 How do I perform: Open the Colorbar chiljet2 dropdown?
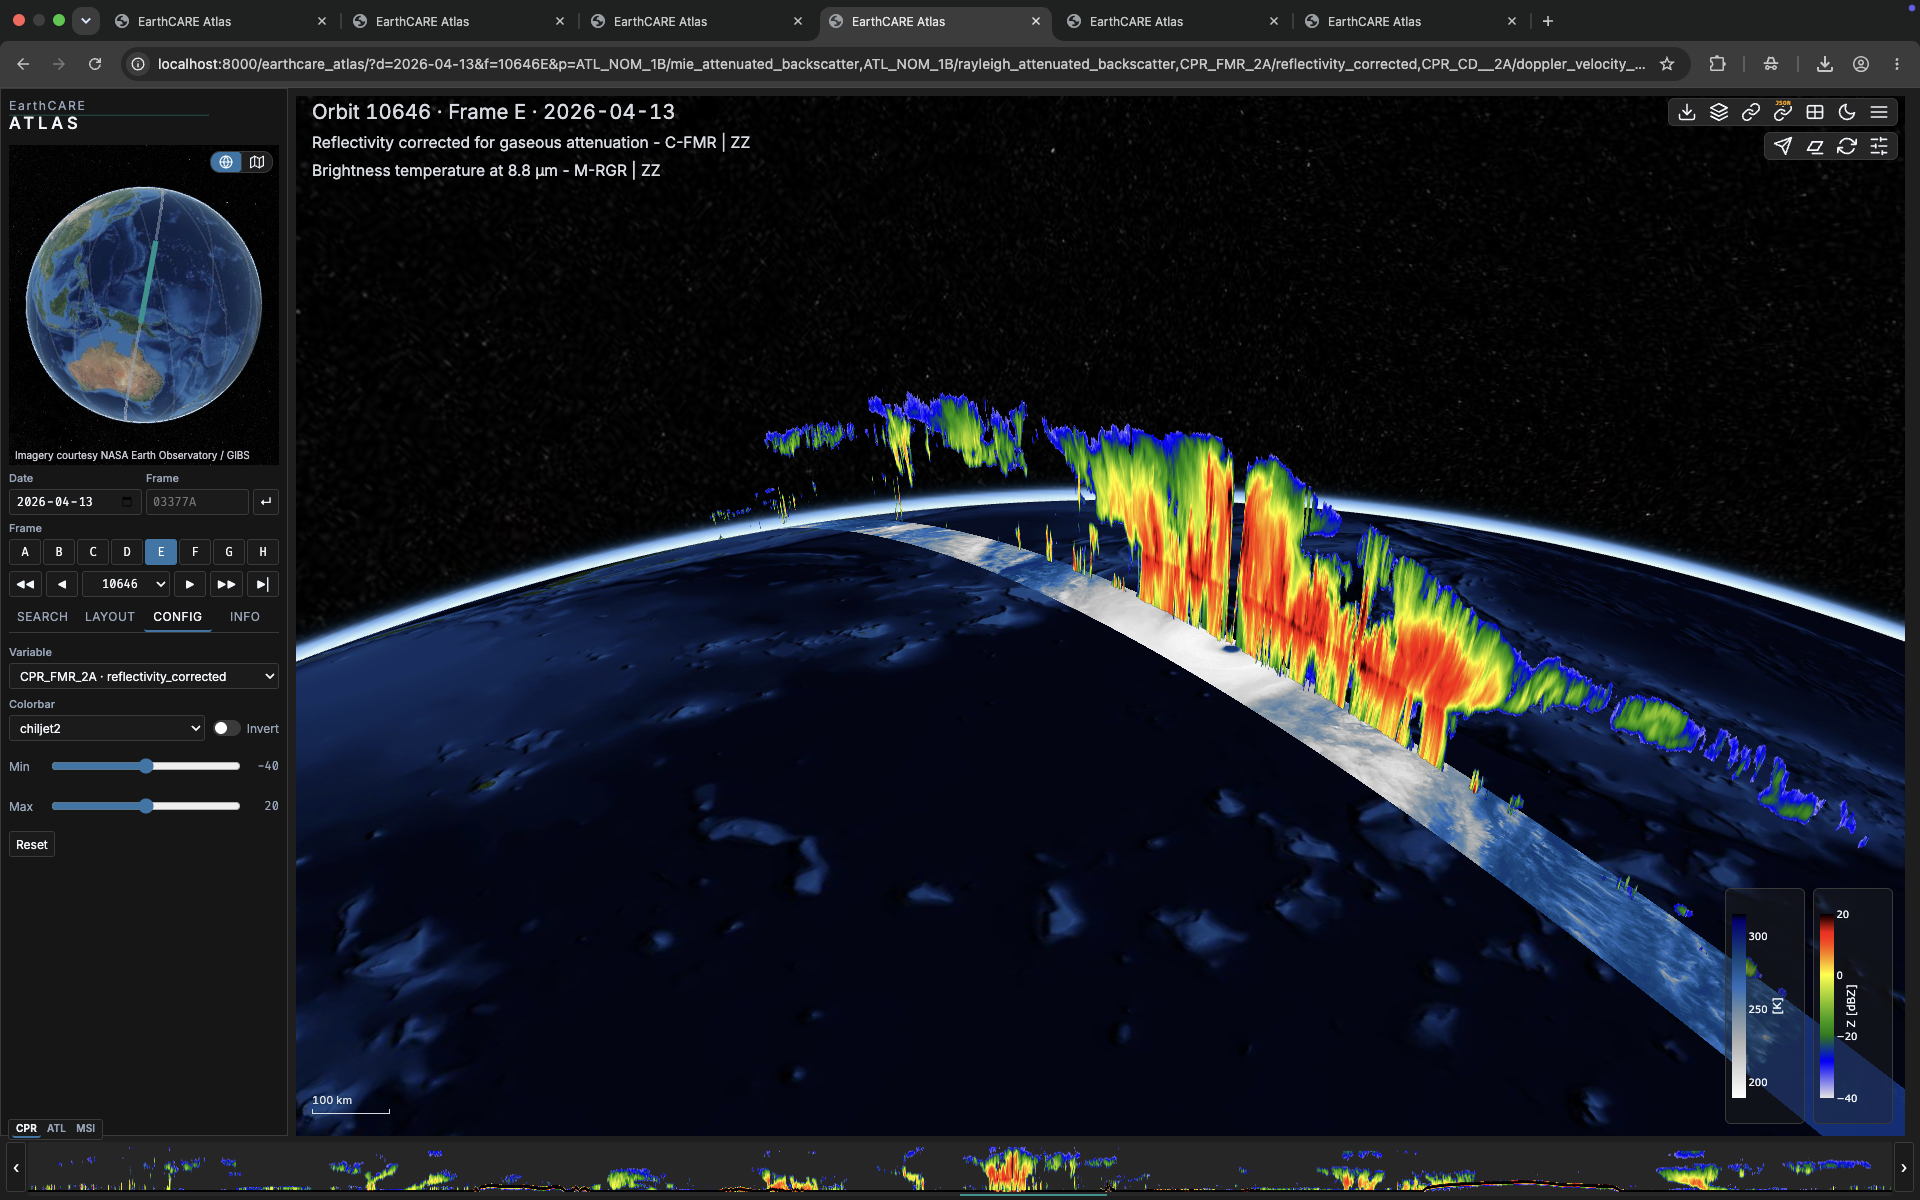click(x=107, y=728)
